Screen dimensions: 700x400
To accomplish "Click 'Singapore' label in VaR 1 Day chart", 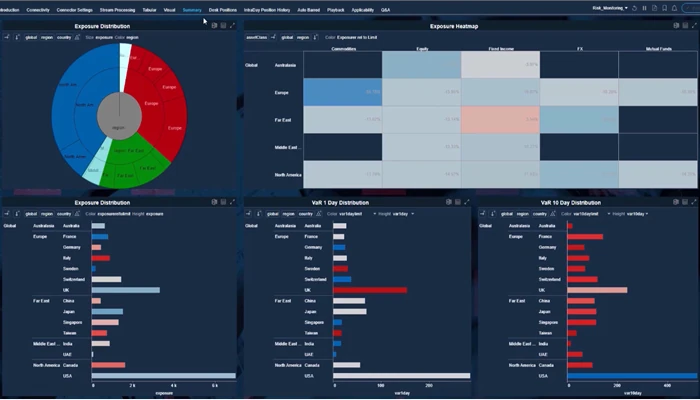I will (314, 322).
